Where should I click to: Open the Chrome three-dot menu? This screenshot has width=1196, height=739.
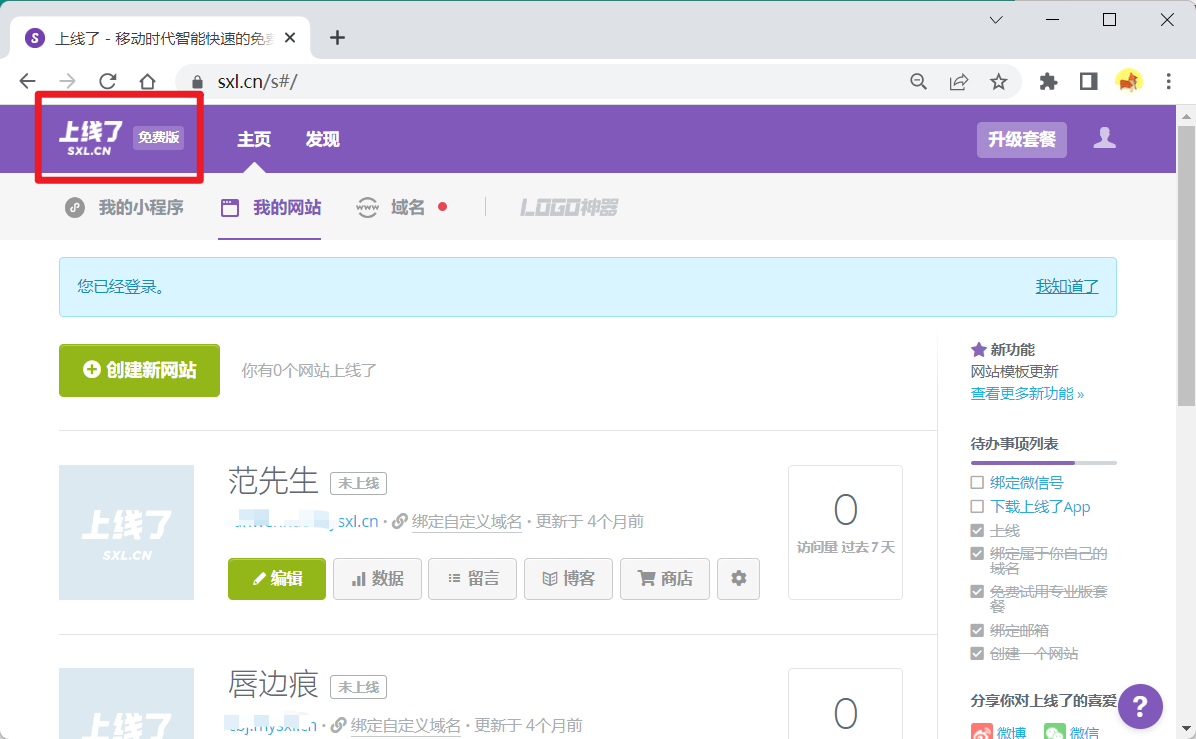pyautogui.click(x=1168, y=80)
